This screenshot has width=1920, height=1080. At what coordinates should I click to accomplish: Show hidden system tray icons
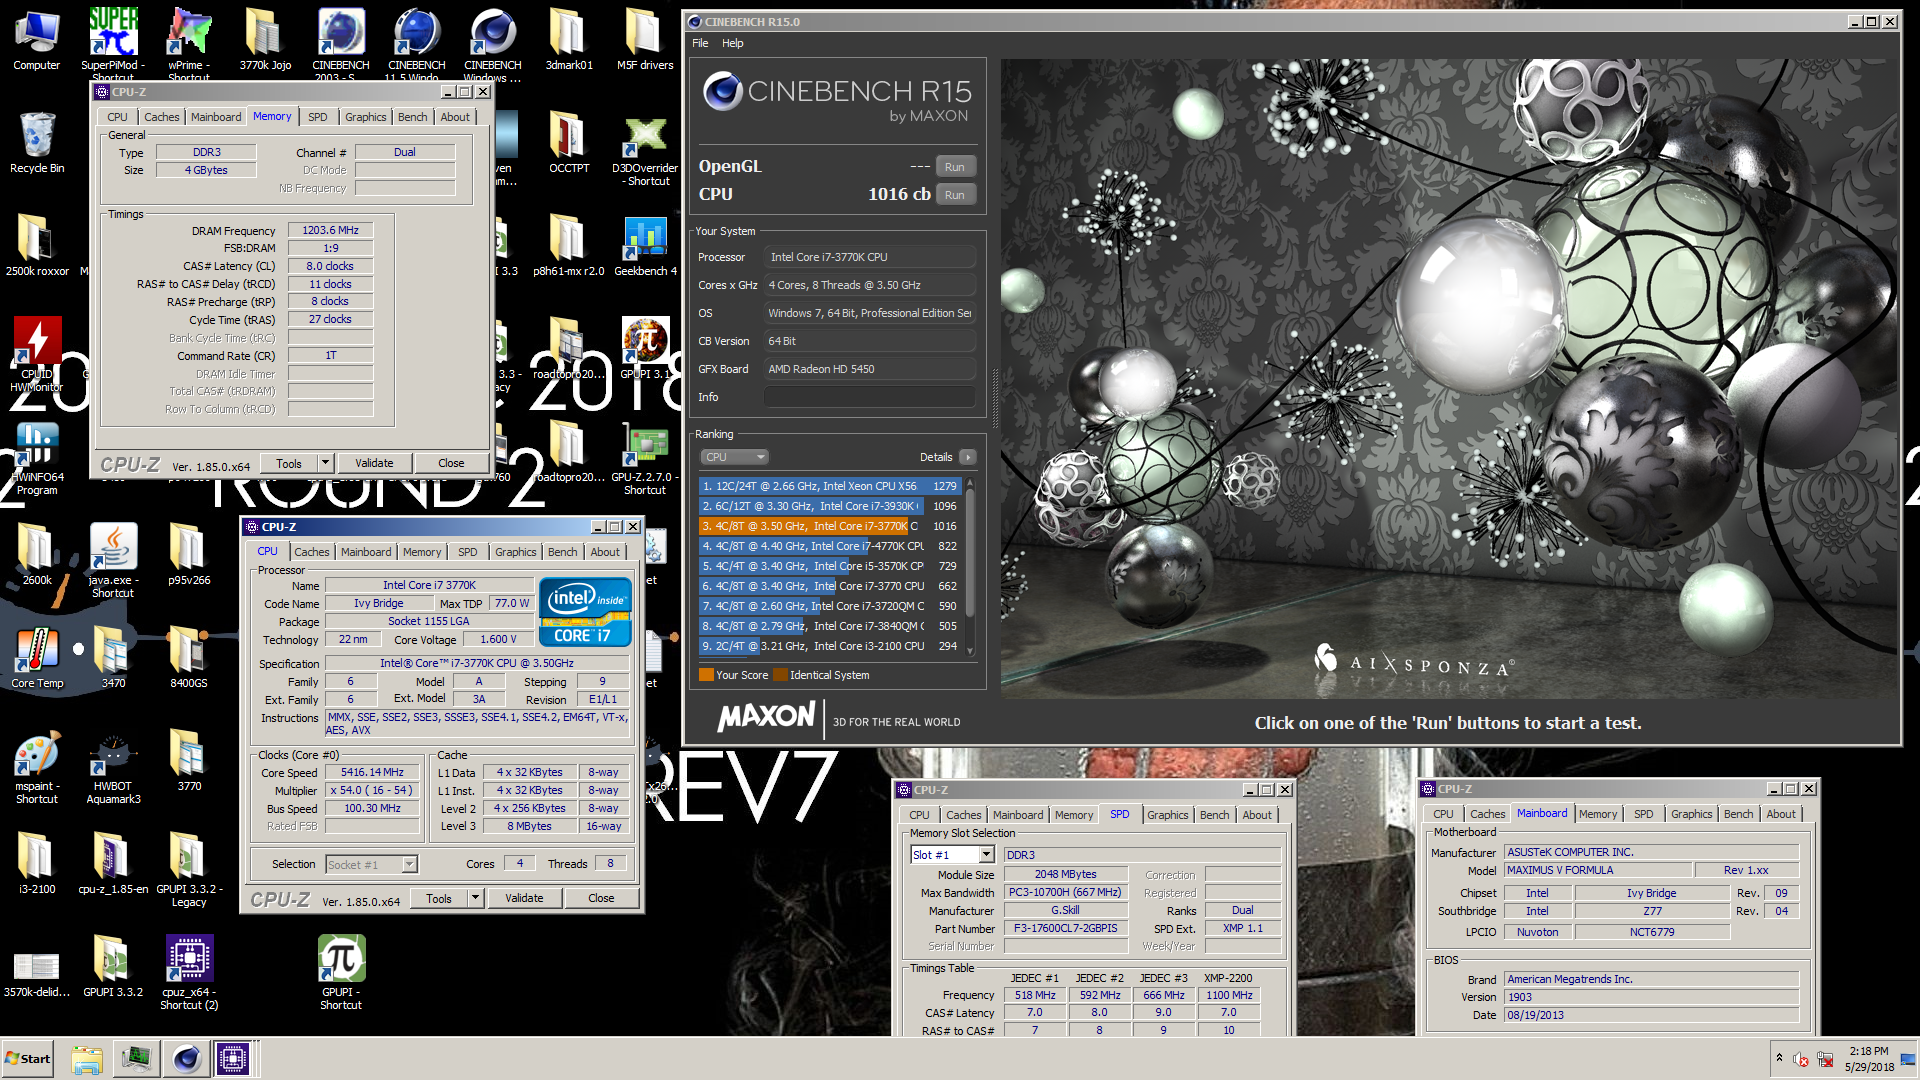click(x=1779, y=1058)
